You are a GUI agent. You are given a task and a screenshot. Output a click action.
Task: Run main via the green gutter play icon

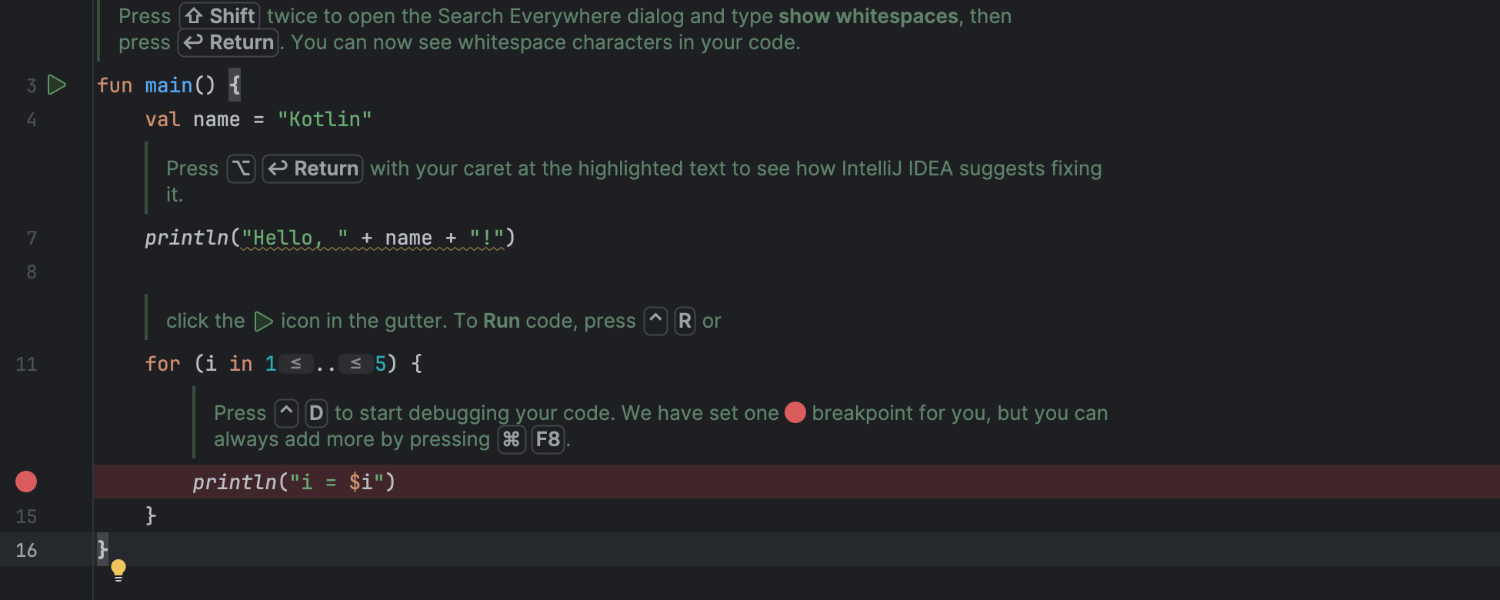(x=57, y=85)
